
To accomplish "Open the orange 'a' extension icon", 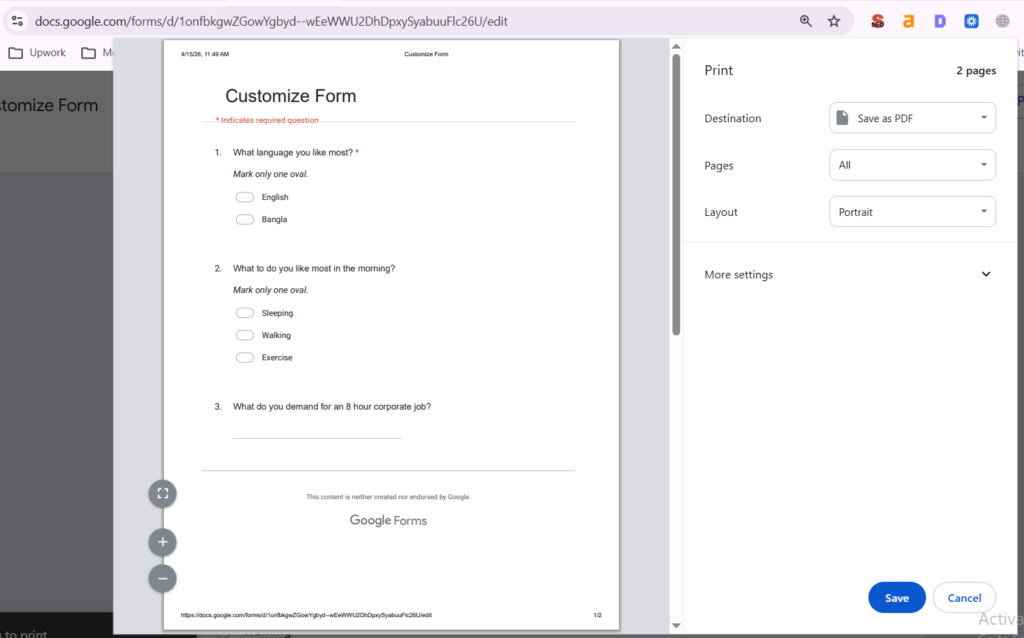I will (908, 21).
